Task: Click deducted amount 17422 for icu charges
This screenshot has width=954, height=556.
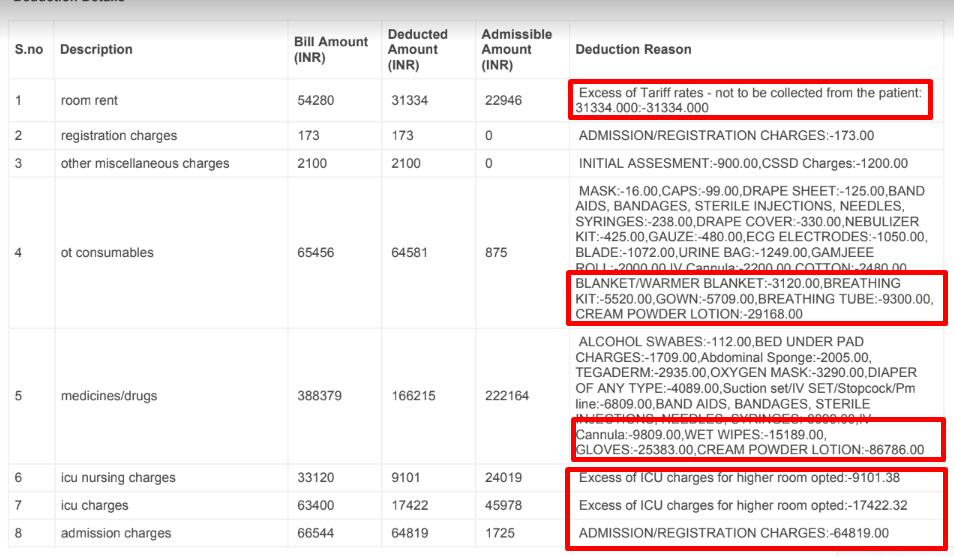Action: point(409,506)
